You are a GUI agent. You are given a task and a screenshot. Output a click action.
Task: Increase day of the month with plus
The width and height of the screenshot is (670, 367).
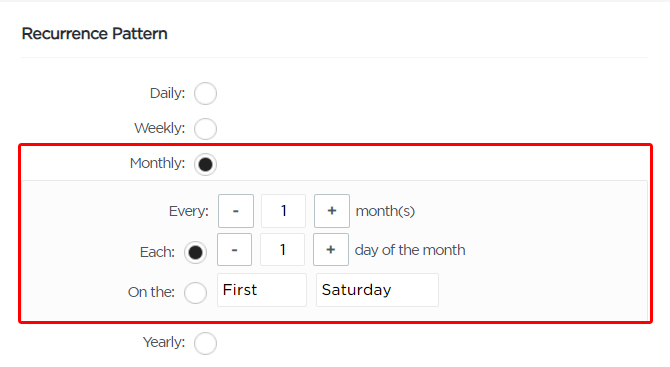point(331,250)
